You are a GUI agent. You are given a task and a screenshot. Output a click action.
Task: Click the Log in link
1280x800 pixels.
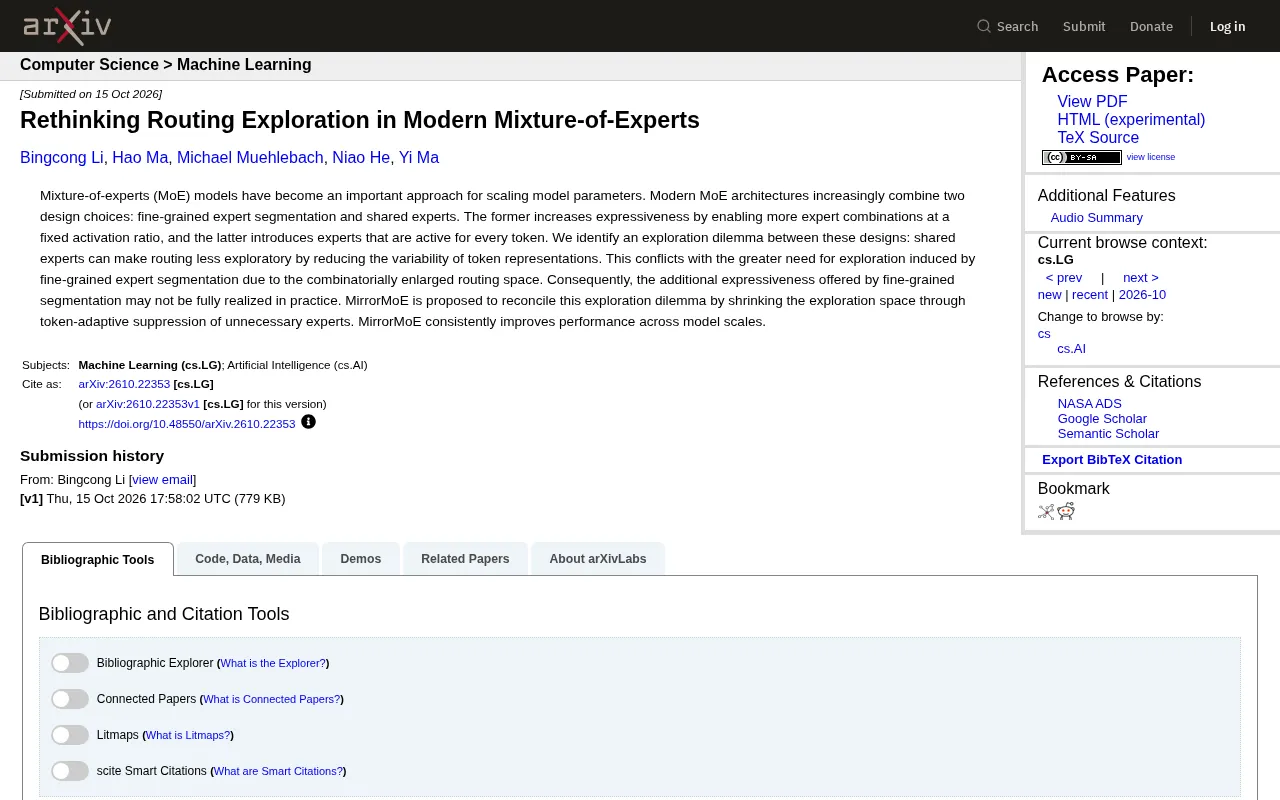(1227, 26)
